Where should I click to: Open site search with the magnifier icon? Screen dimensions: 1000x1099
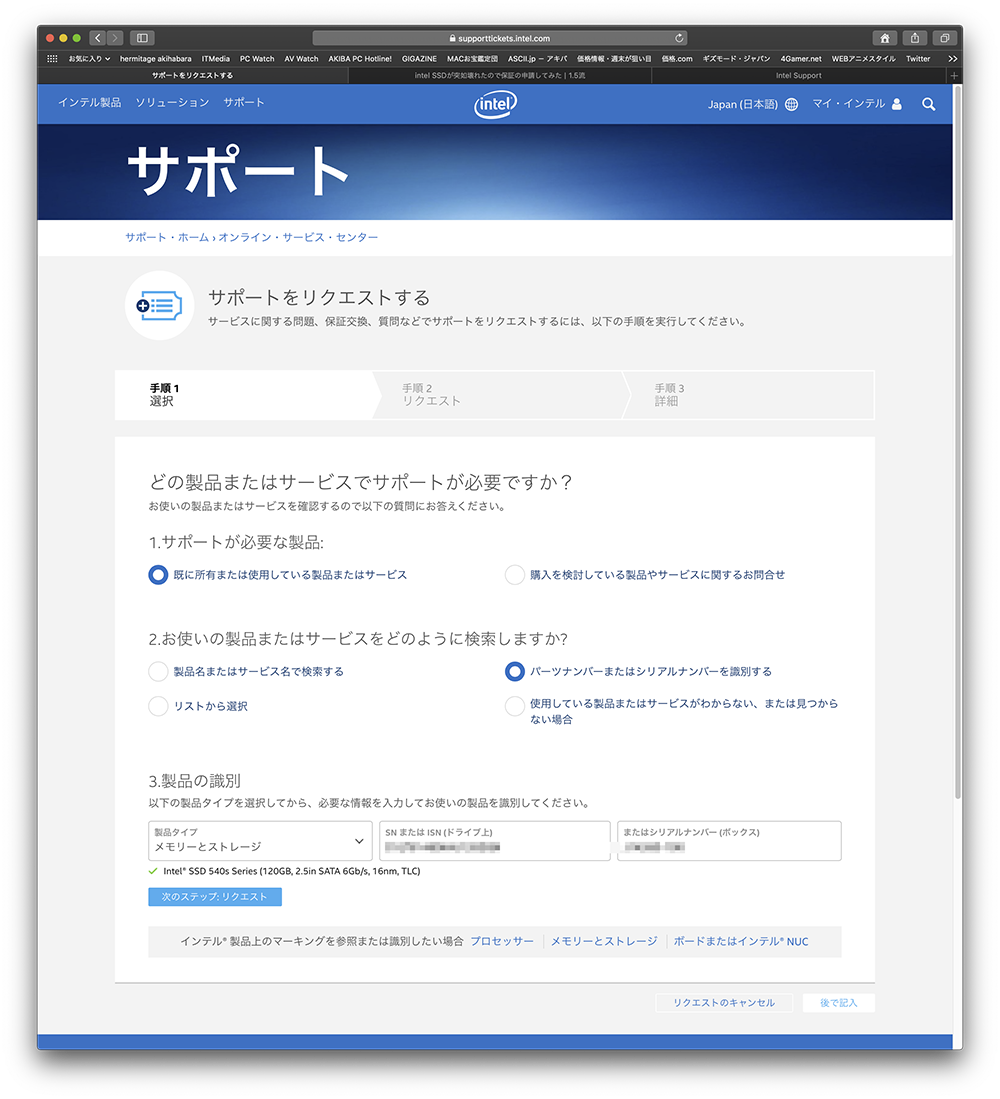[929, 104]
